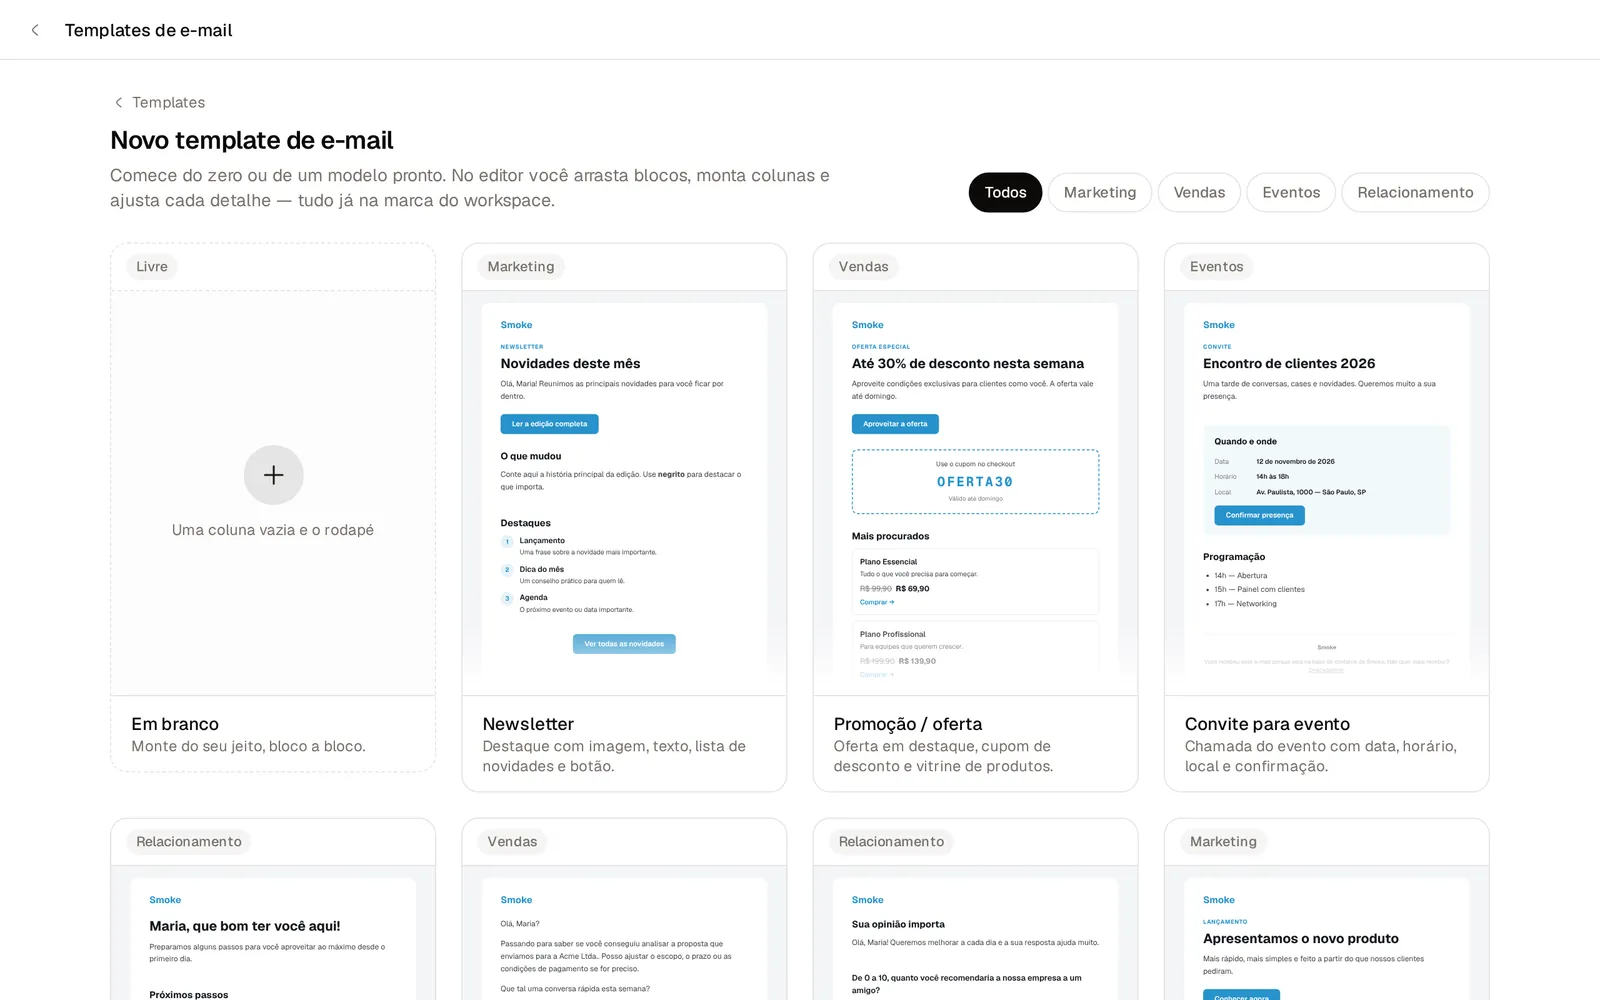
Task: Open the Convite para evento preview
Action: 1326,493
